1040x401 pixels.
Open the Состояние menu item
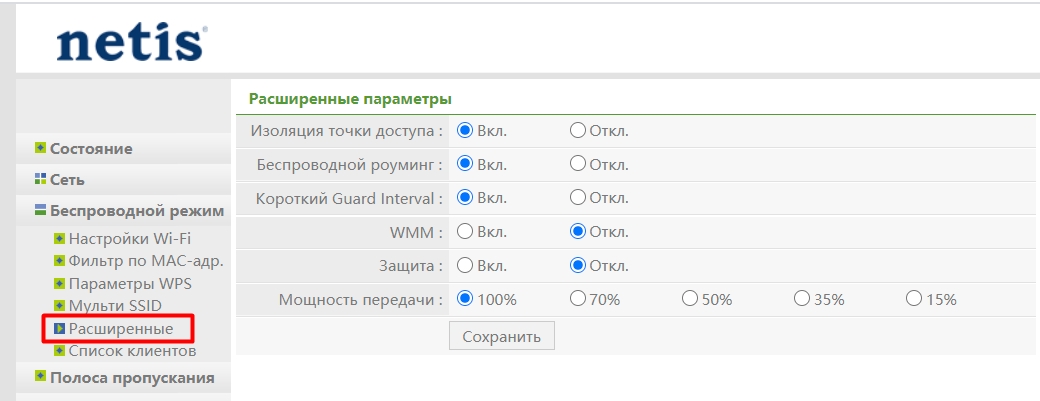(x=91, y=148)
